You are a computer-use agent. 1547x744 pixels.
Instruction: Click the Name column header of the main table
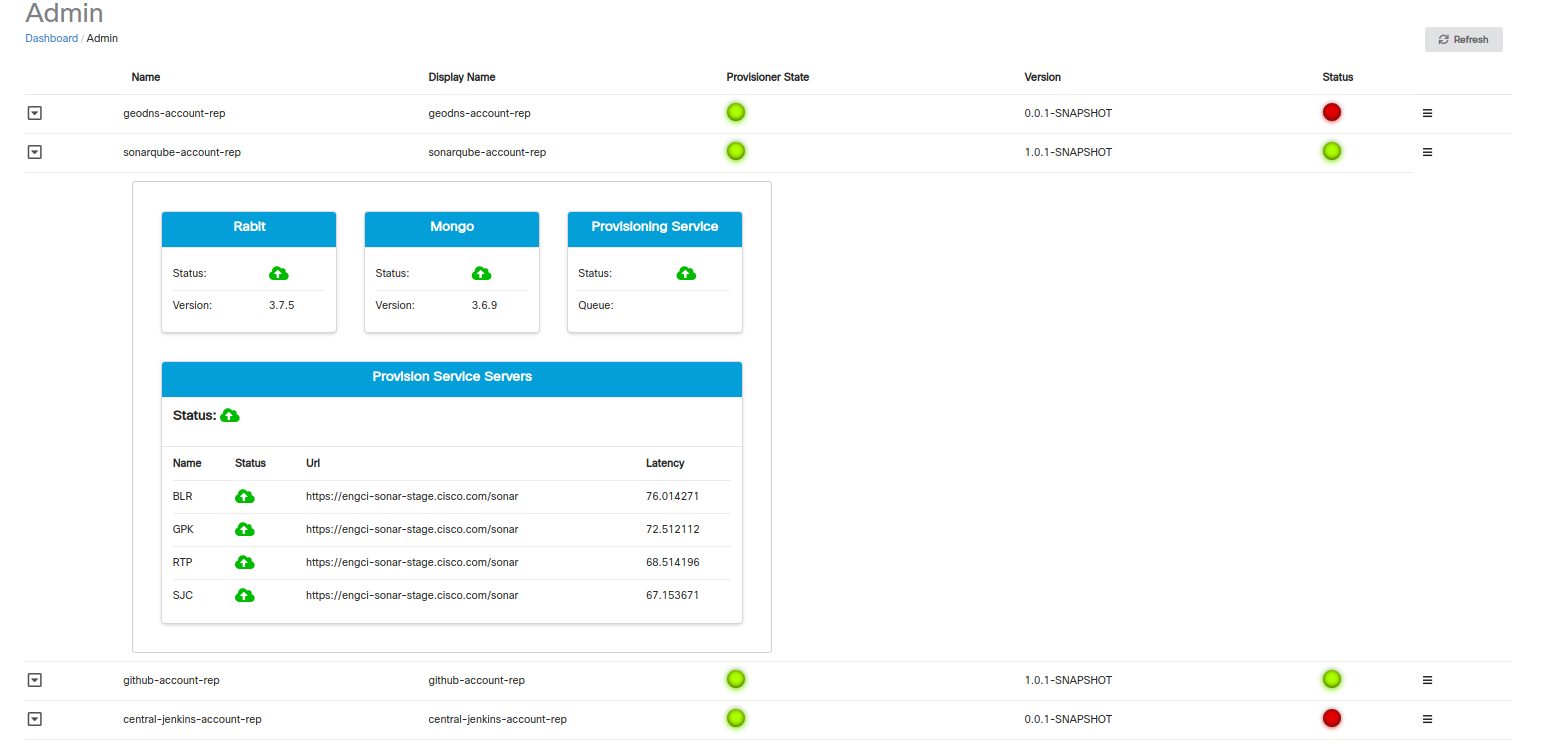[146, 77]
